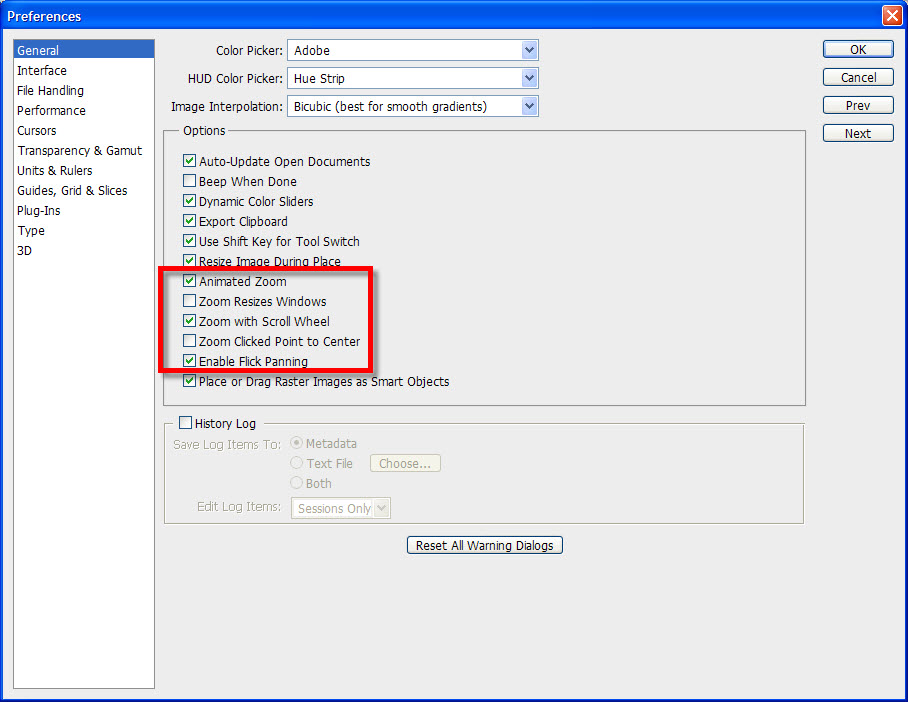Open Type preferences section

tap(31, 231)
